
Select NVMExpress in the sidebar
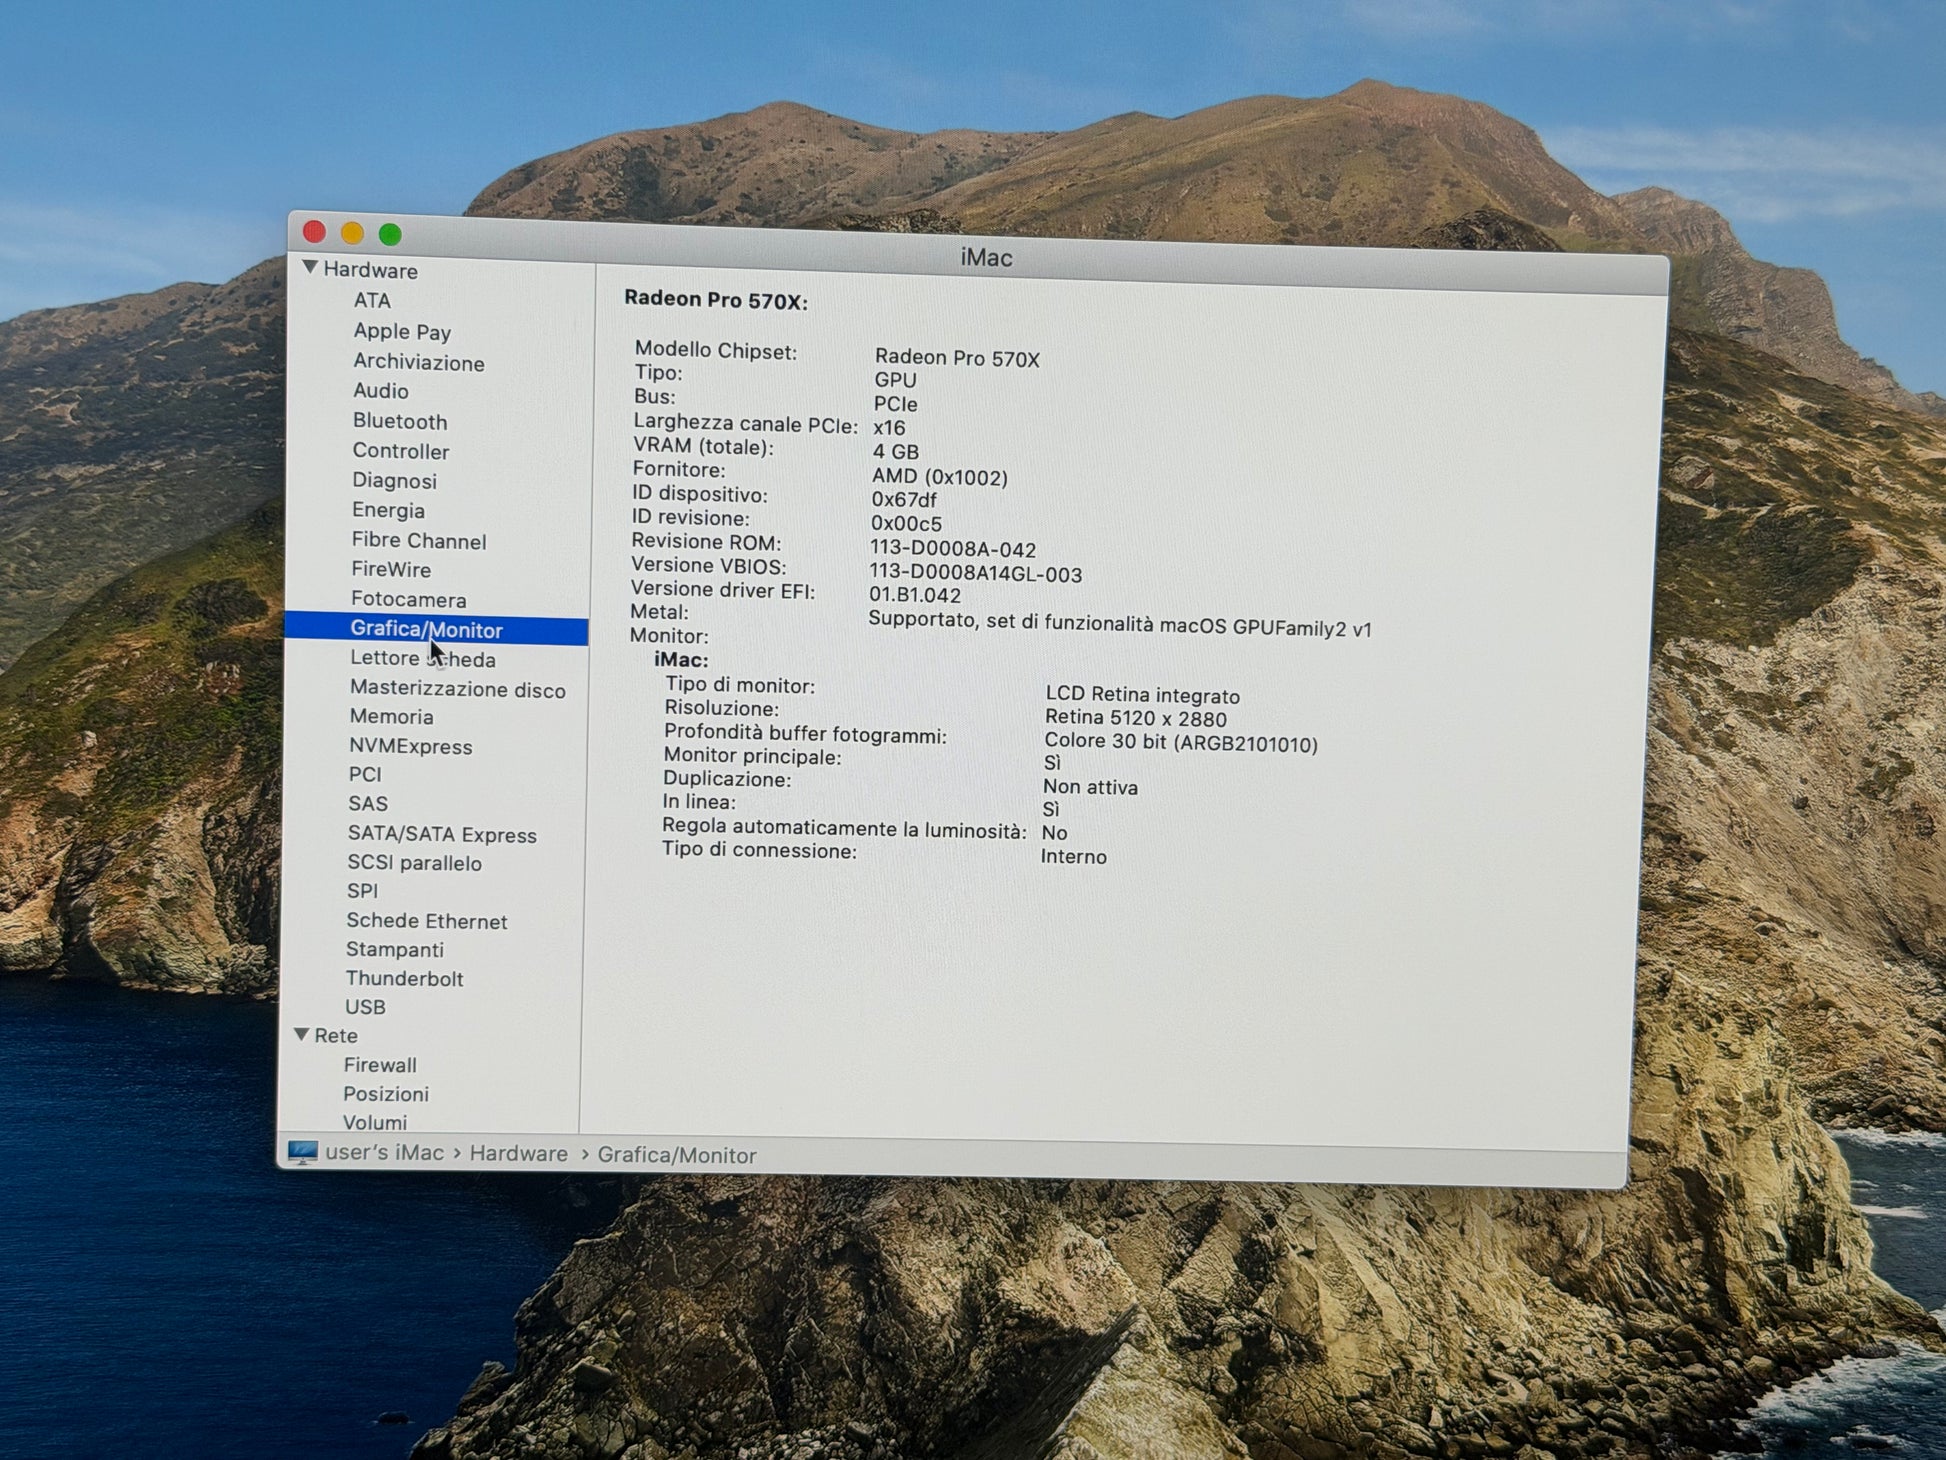coord(410,746)
